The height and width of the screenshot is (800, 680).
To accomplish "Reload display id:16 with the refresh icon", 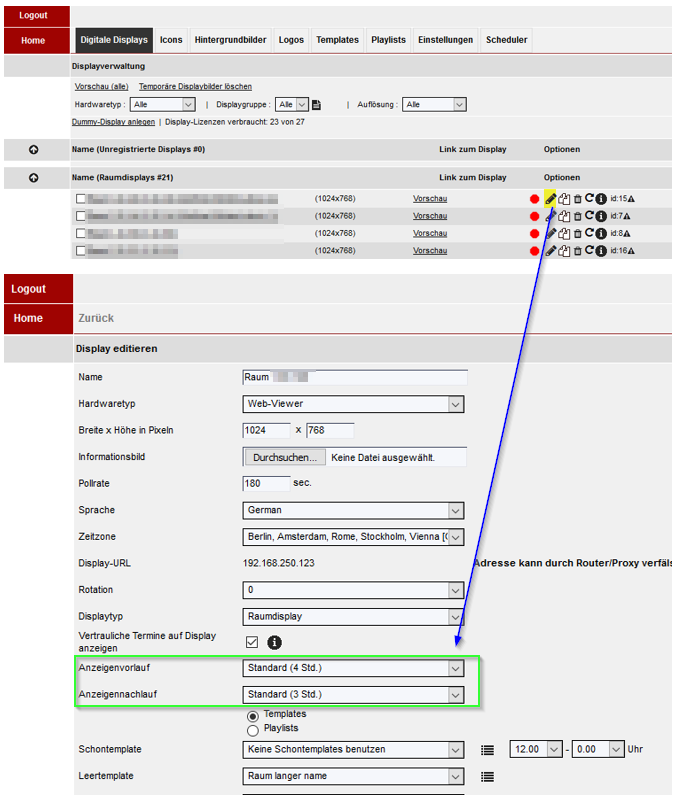I will click(589, 250).
